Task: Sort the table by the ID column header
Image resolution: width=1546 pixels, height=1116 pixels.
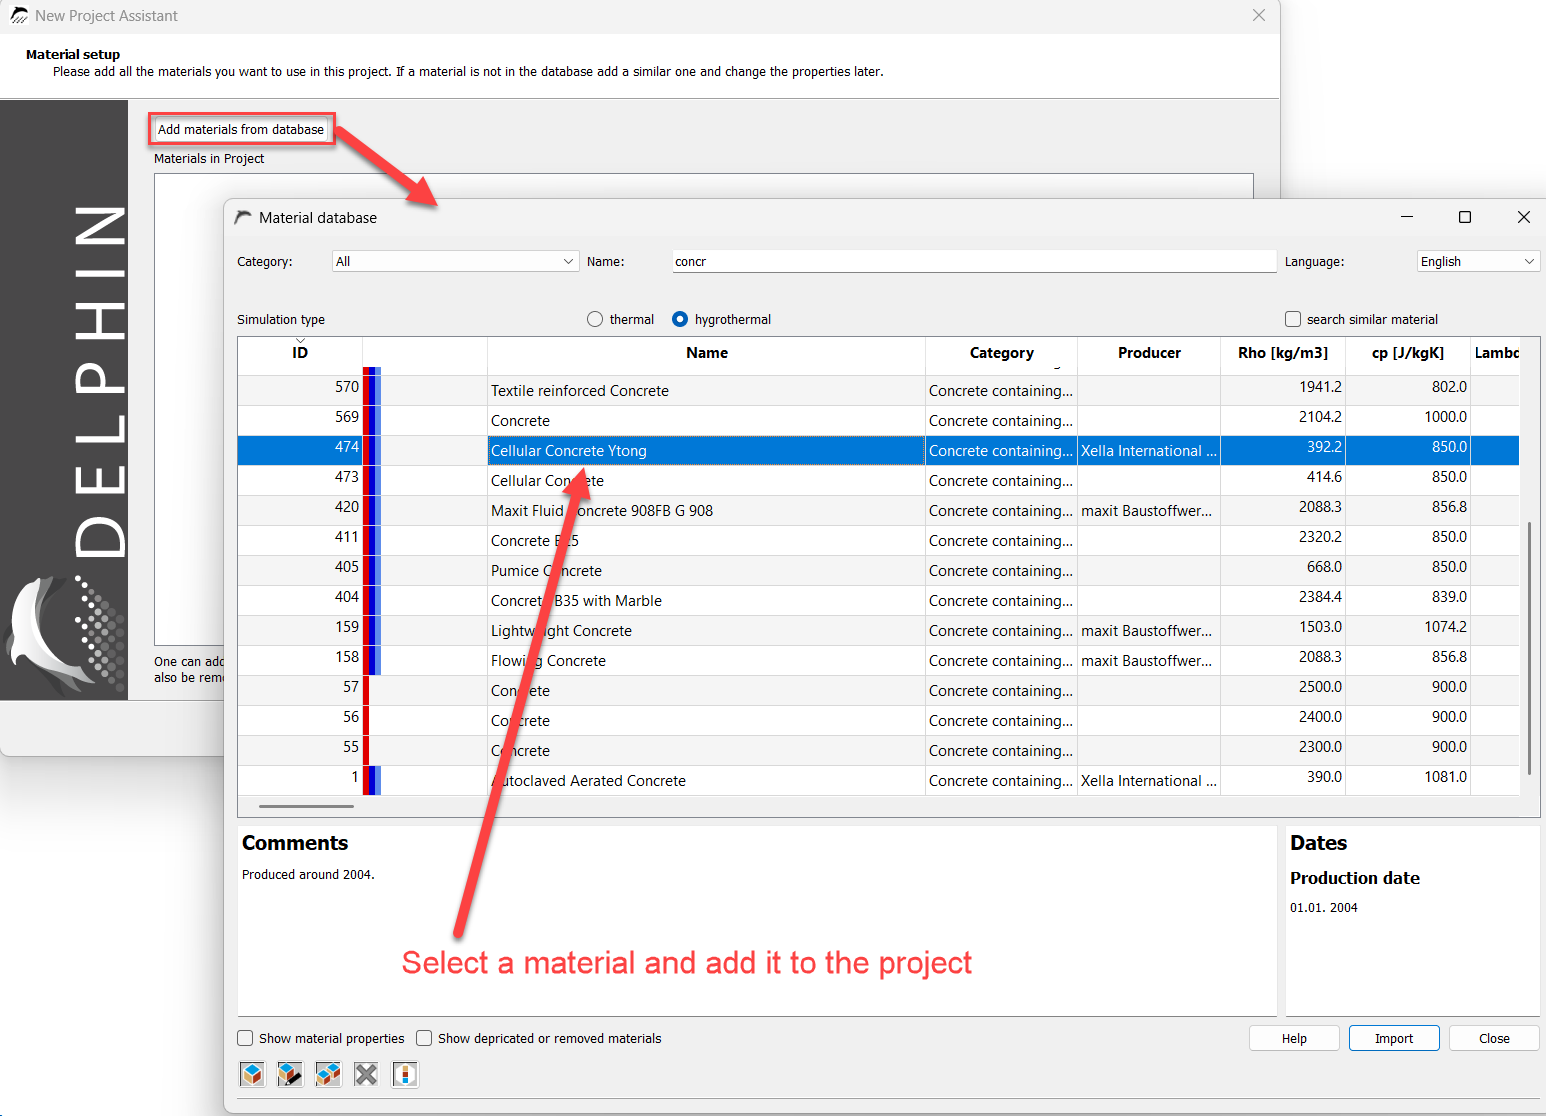Action: (300, 353)
